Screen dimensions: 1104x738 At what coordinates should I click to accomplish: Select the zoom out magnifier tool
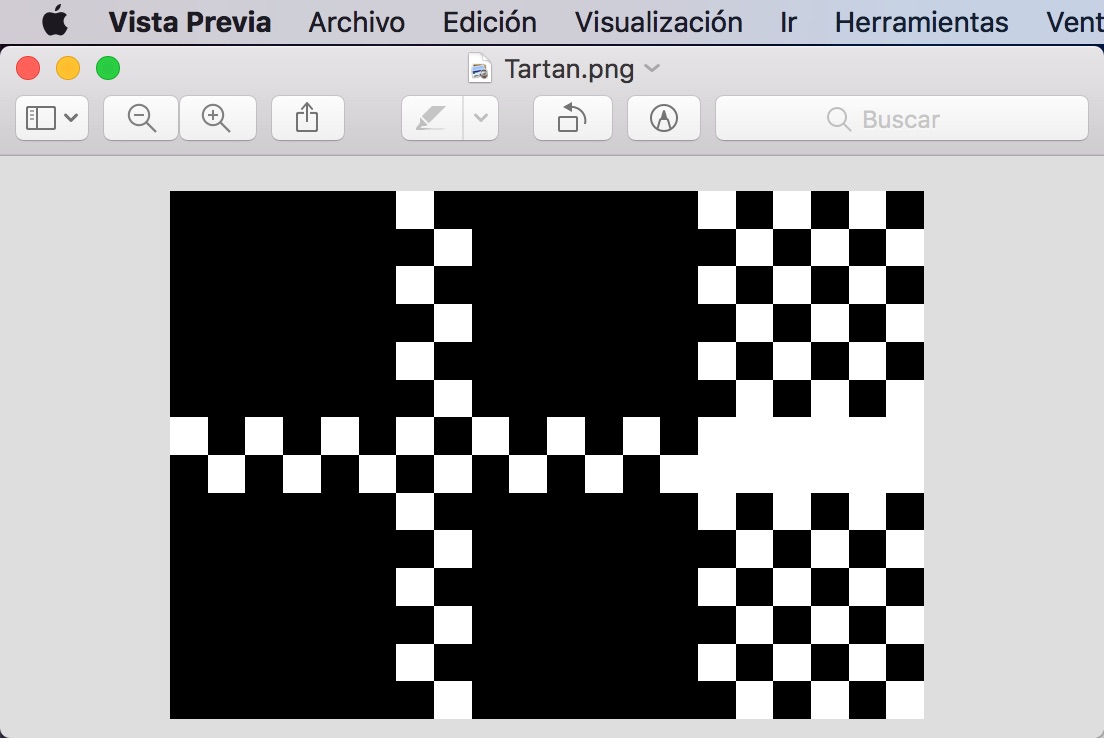(x=140, y=117)
